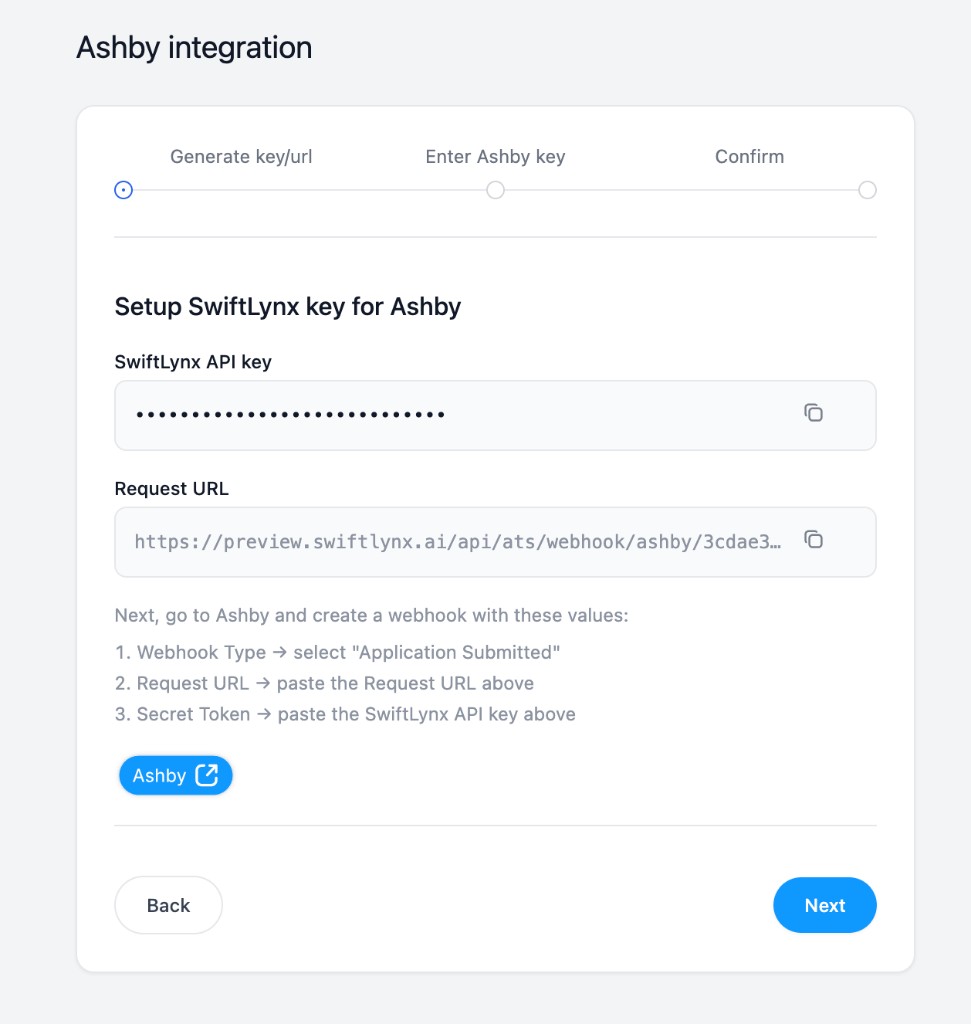
Task: Open Ashby using the blue Ashby button
Action: (175, 775)
